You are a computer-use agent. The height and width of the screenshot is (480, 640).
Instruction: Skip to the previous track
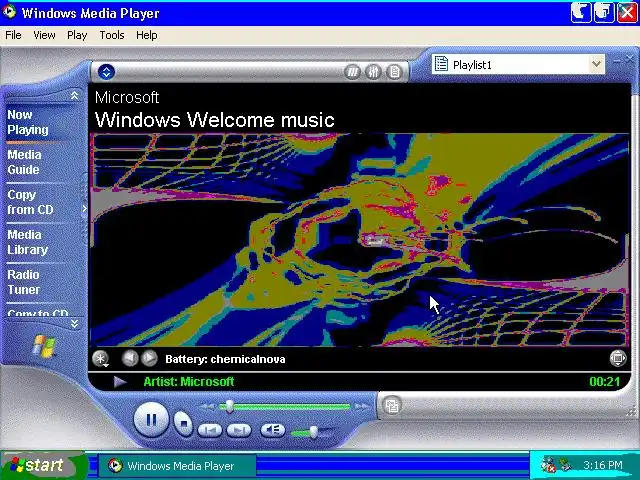click(x=210, y=430)
